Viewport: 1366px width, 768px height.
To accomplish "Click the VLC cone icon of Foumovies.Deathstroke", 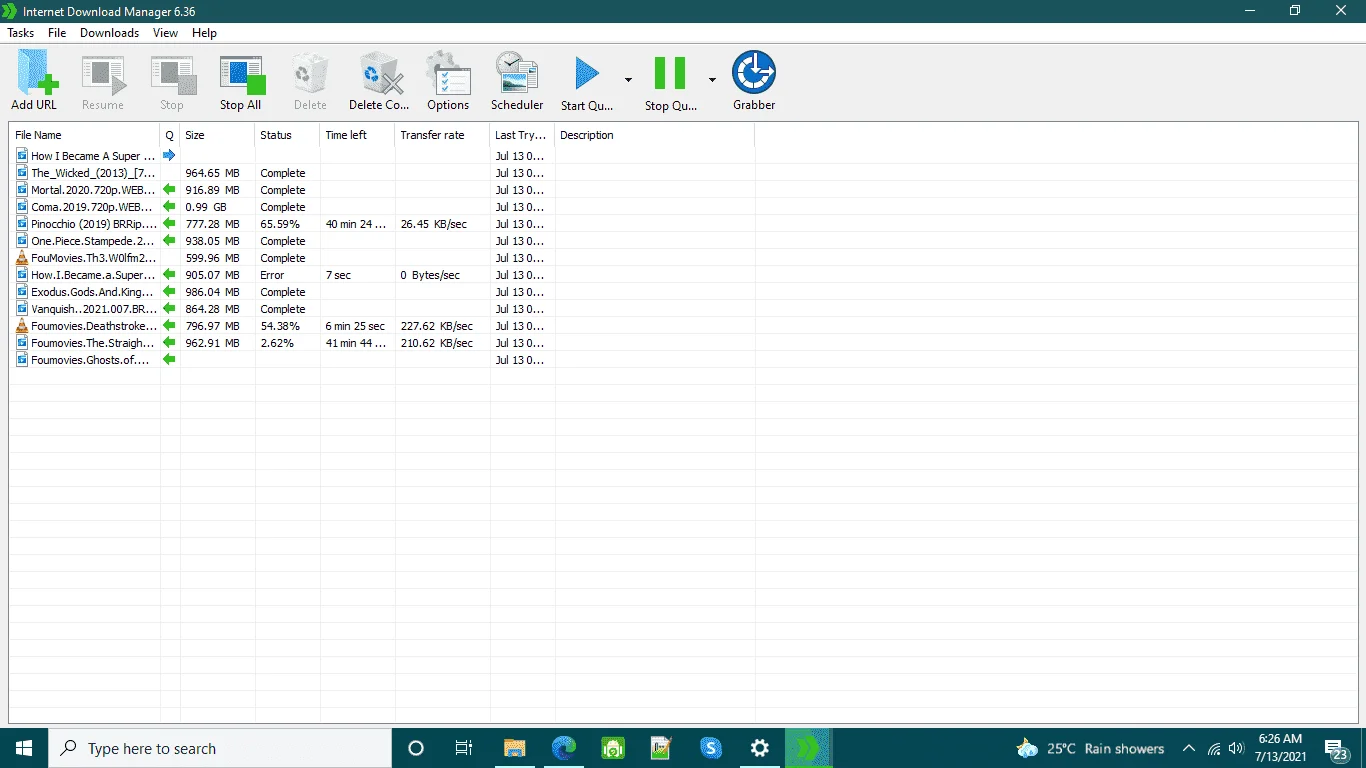I will [22, 326].
